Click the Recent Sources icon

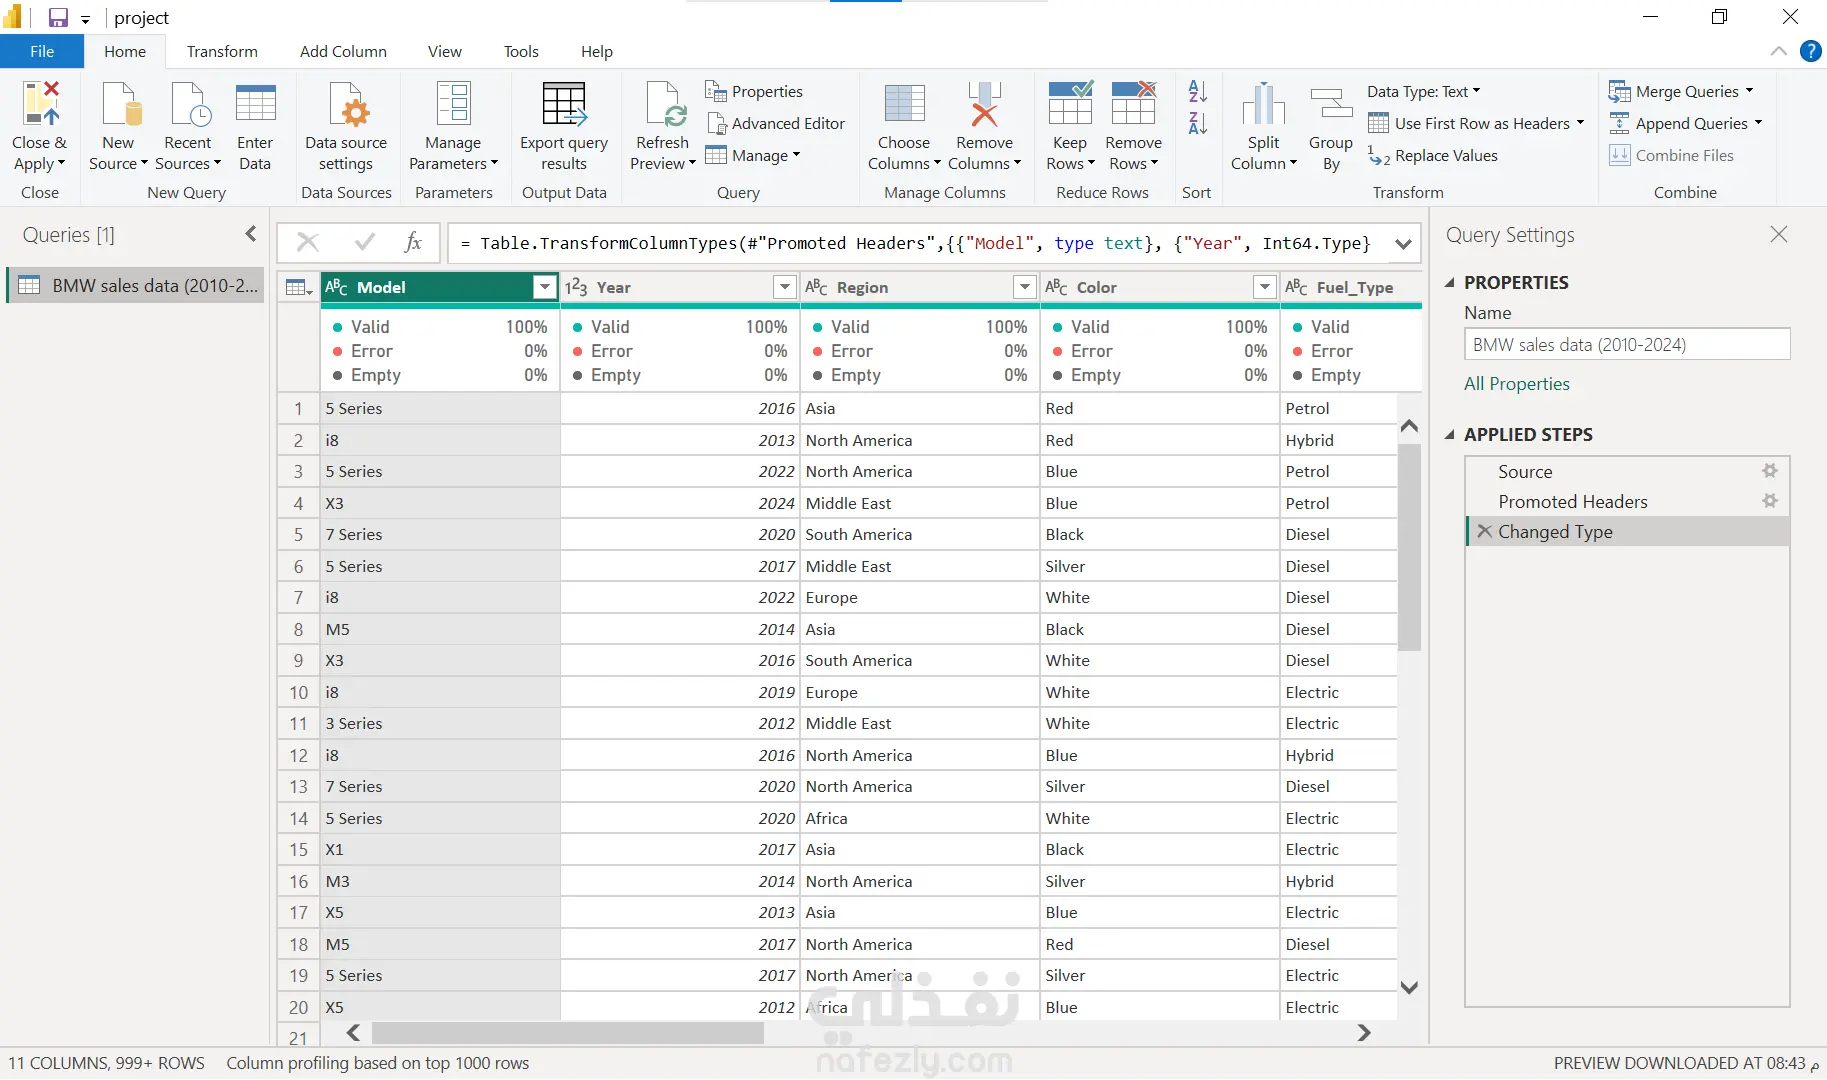point(189,104)
